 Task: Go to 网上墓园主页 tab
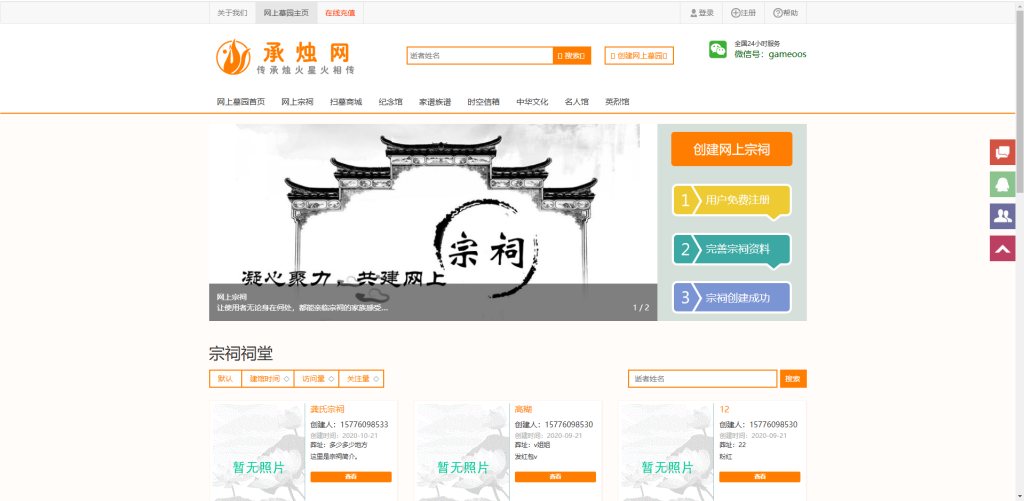click(x=286, y=12)
